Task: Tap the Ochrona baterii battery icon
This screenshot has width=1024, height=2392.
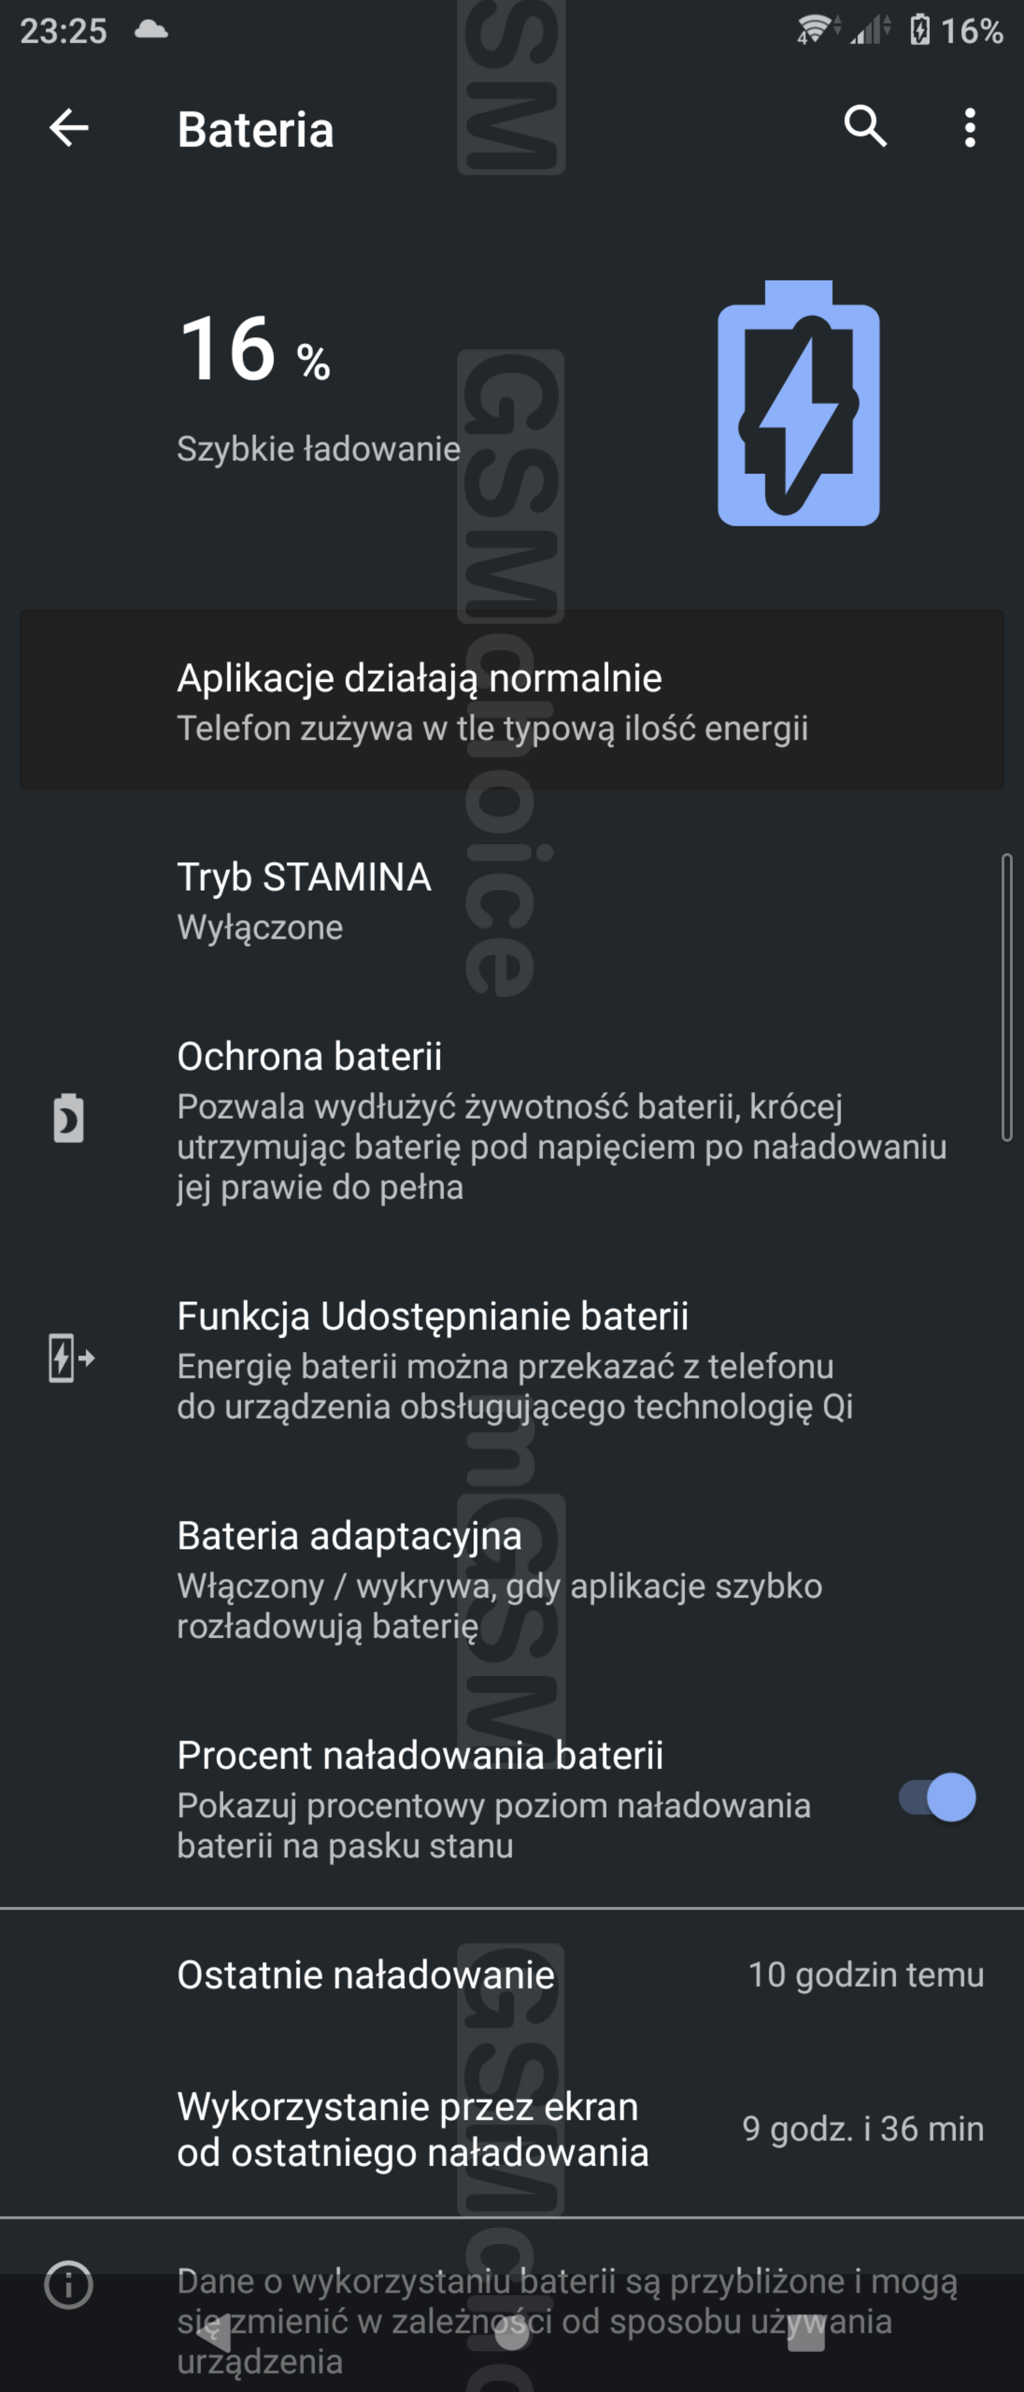Action: click(x=68, y=1118)
